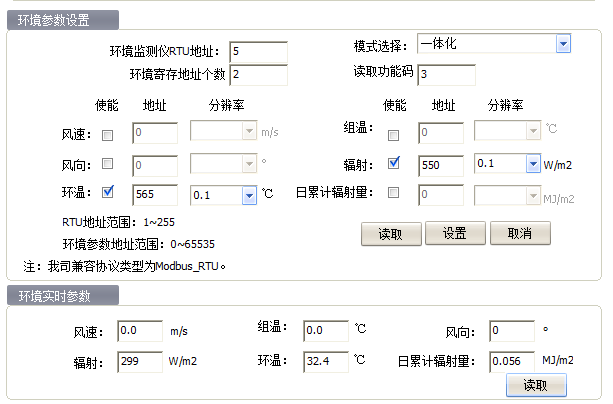Viewport: 613px width, 404px height.
Task: Click the 环境监测仪RTU地址 input field
Action: pos(258,51)
